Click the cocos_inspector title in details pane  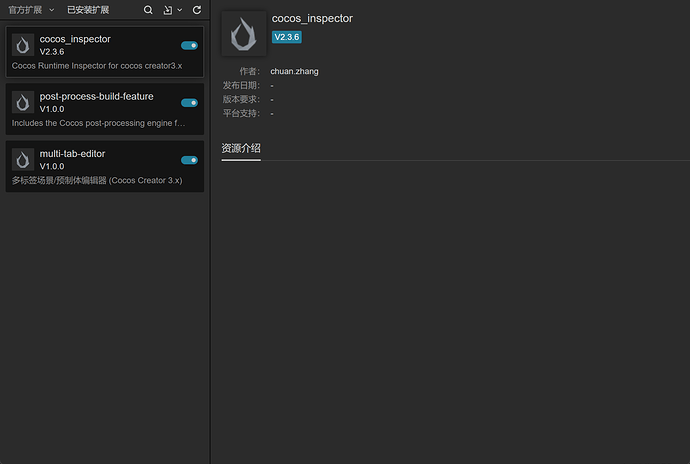[312, 18]
